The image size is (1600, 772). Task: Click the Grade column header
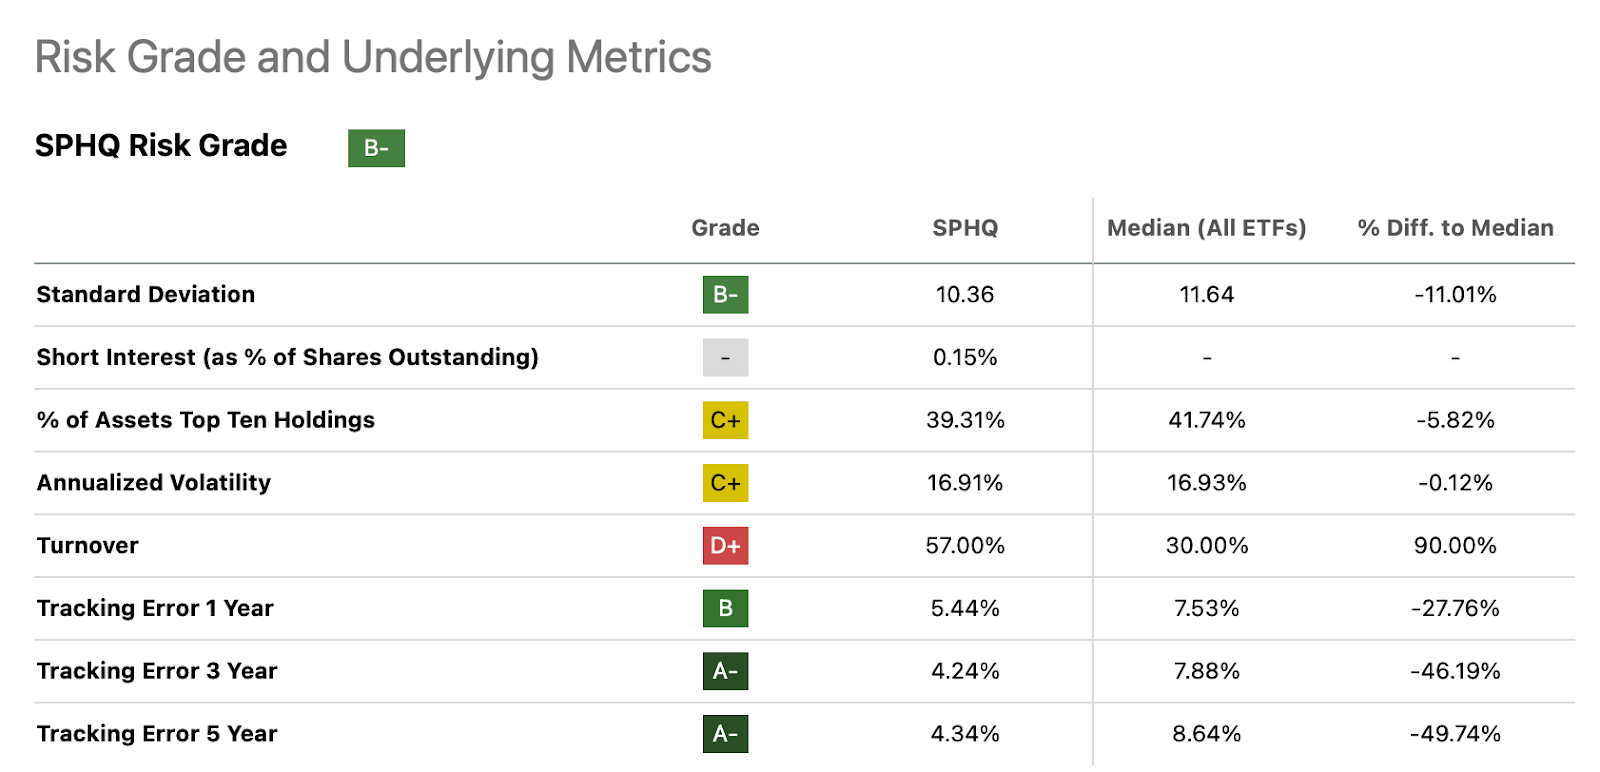point(725,228)
